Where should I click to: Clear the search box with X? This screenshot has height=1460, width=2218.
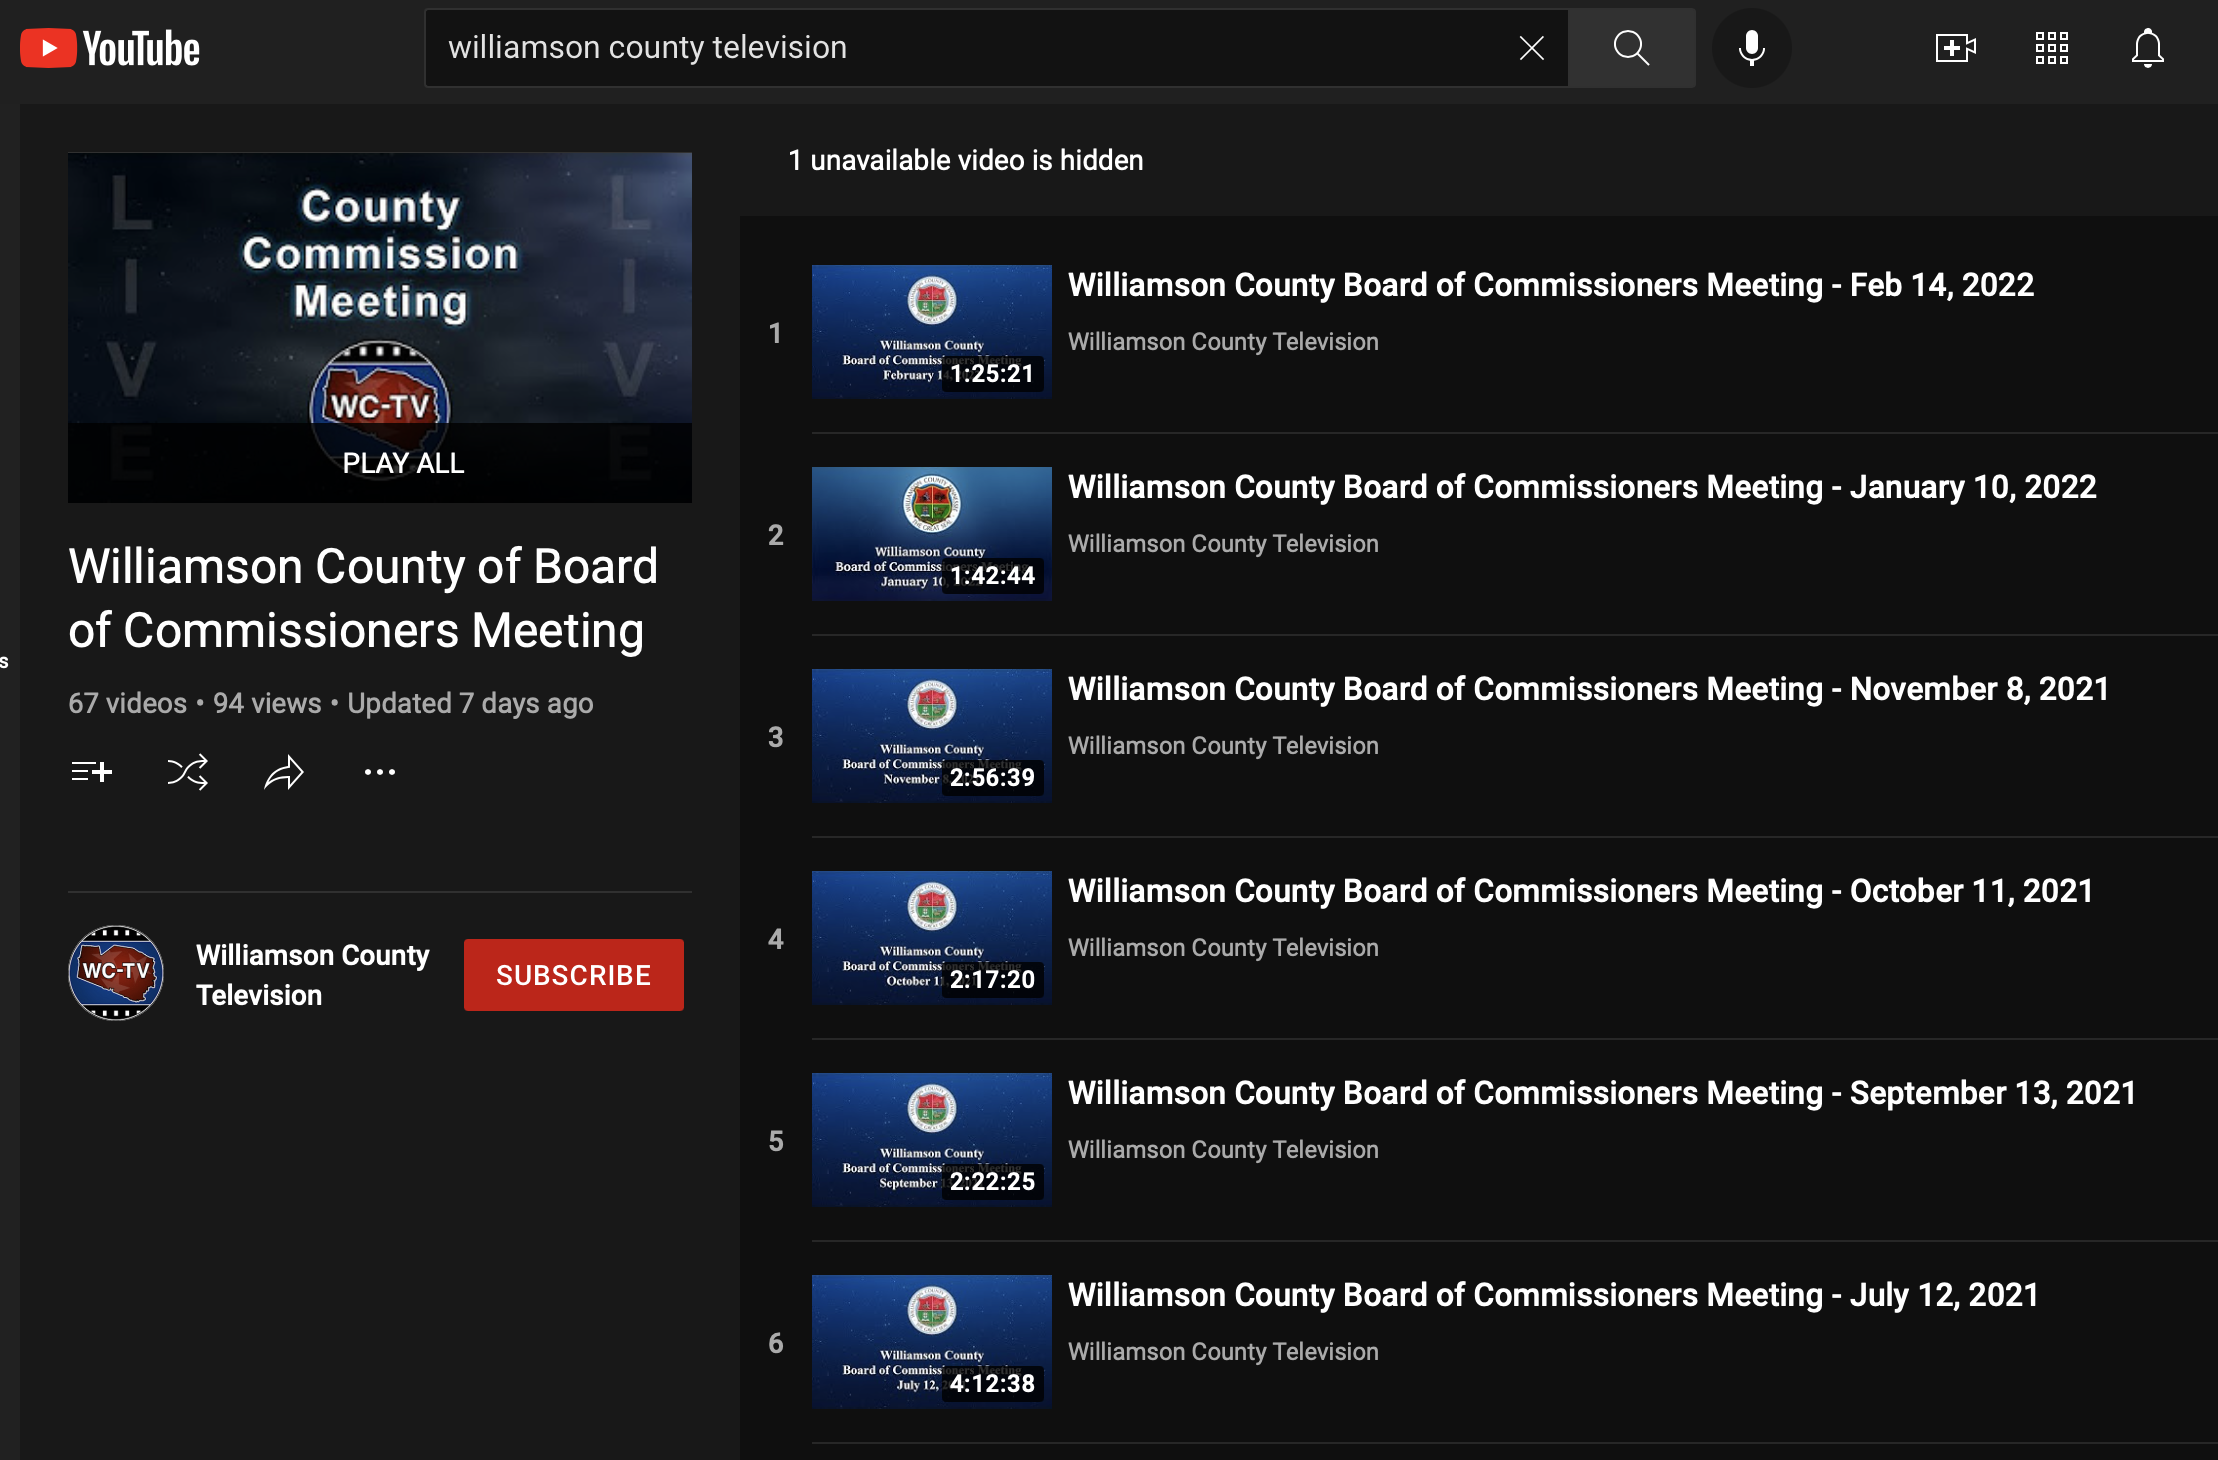(x=1531, y=48)
